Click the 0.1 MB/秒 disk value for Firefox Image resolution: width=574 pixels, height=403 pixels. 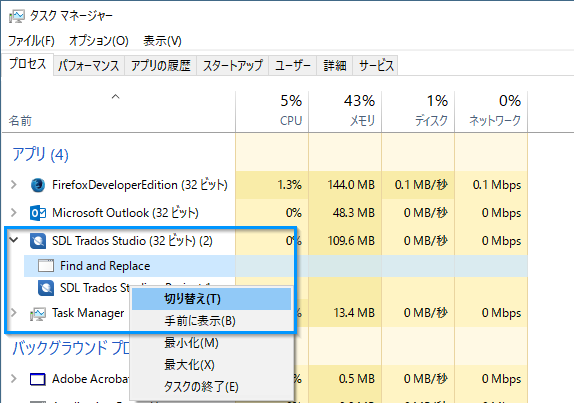tap(421, 185)
